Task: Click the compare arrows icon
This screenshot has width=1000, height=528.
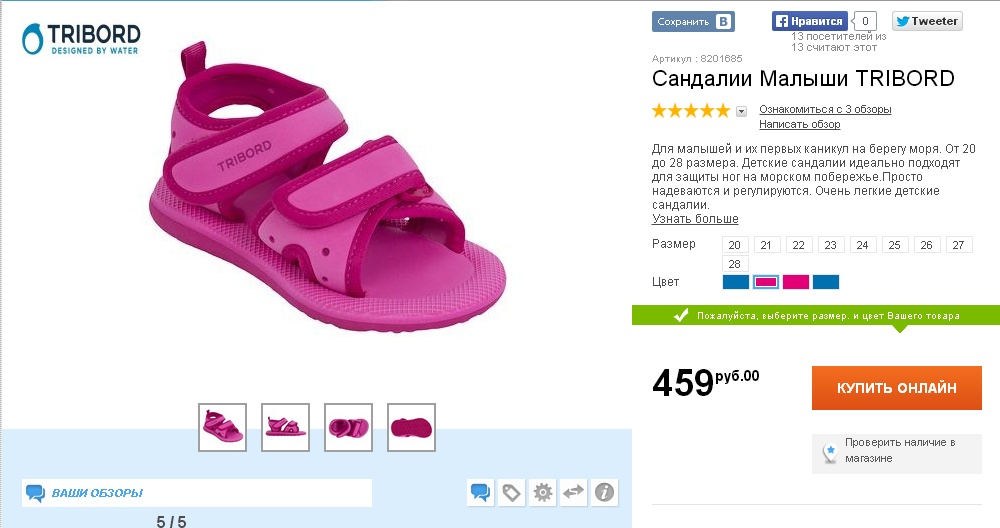Action: pos(574,492)
